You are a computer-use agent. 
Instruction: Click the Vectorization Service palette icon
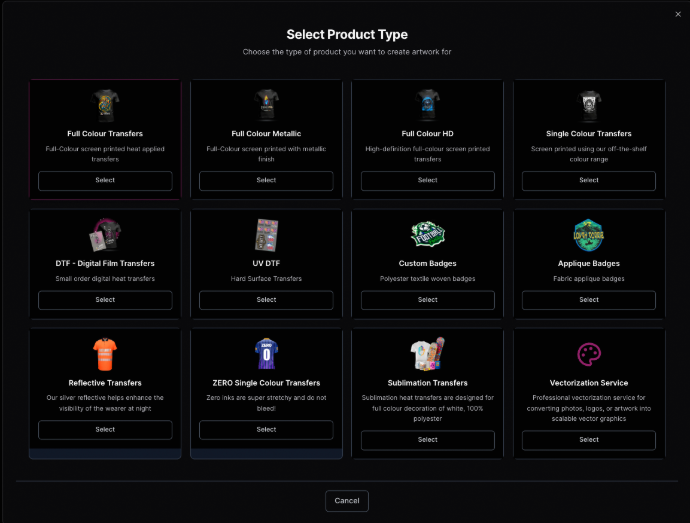point(589,354)
